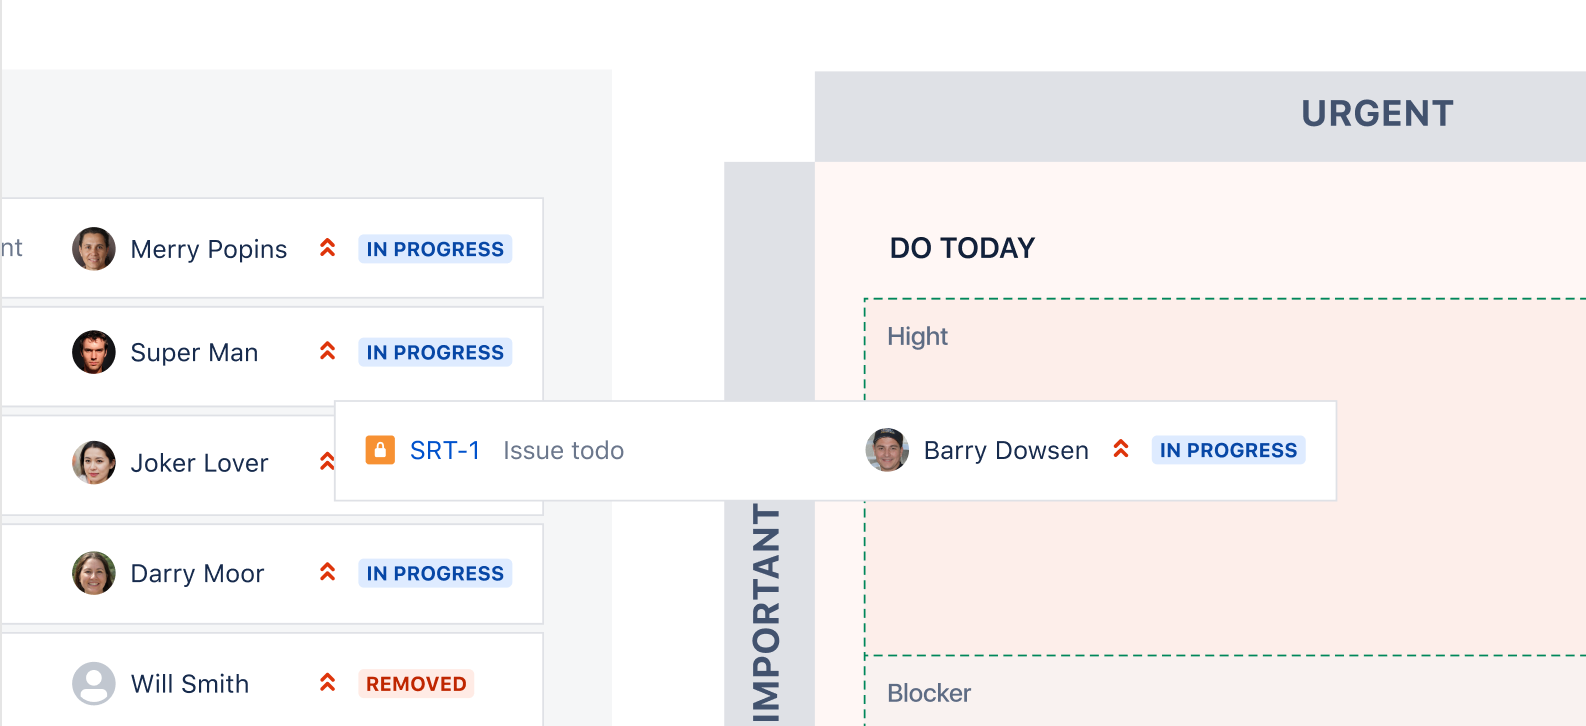The image size is (1586, 726).
Task: Click the orange lock icon beside SRT-1
Action: 380,450
